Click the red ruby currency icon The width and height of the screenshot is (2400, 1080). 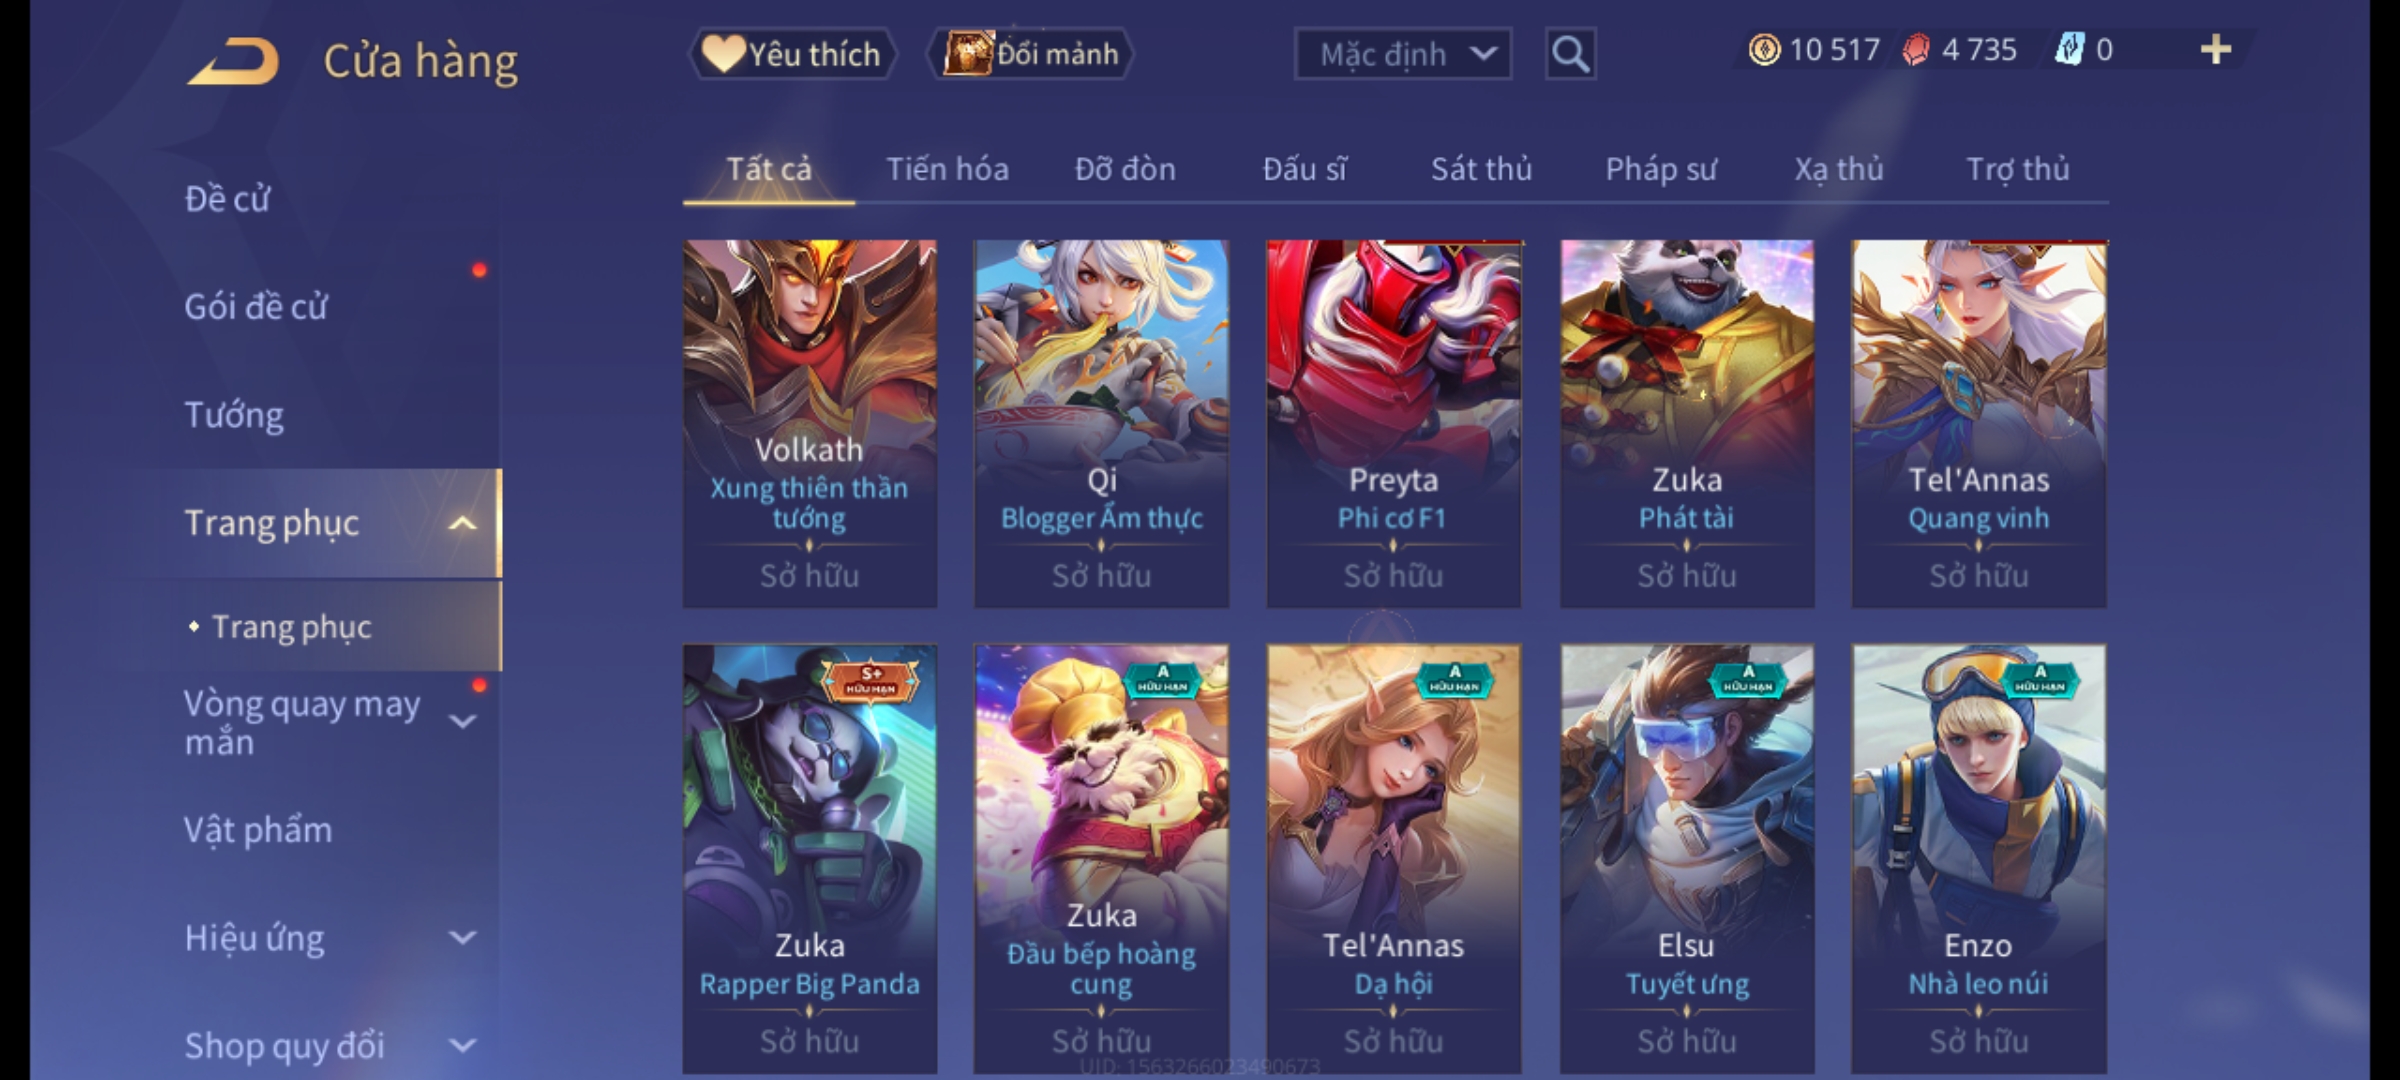click(x=1916, y=50)
